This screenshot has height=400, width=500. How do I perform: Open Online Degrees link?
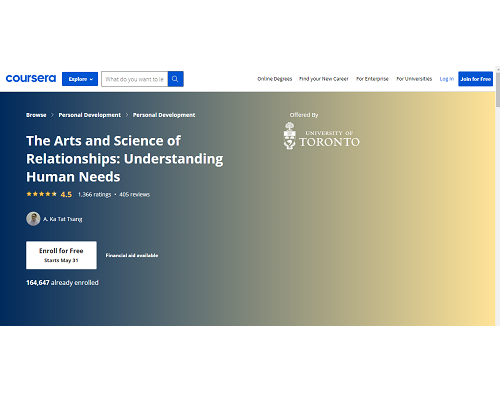point(275,79)
